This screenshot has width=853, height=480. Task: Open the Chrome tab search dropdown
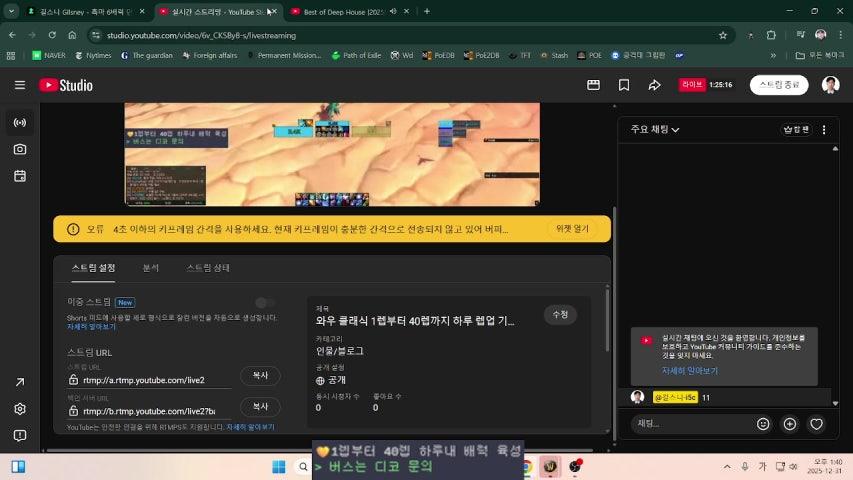click(x=11, y=11)
